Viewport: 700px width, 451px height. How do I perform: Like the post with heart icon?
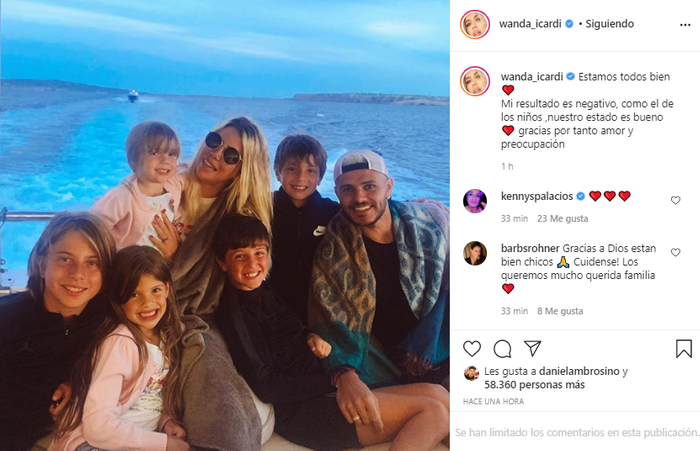(472, 348)
